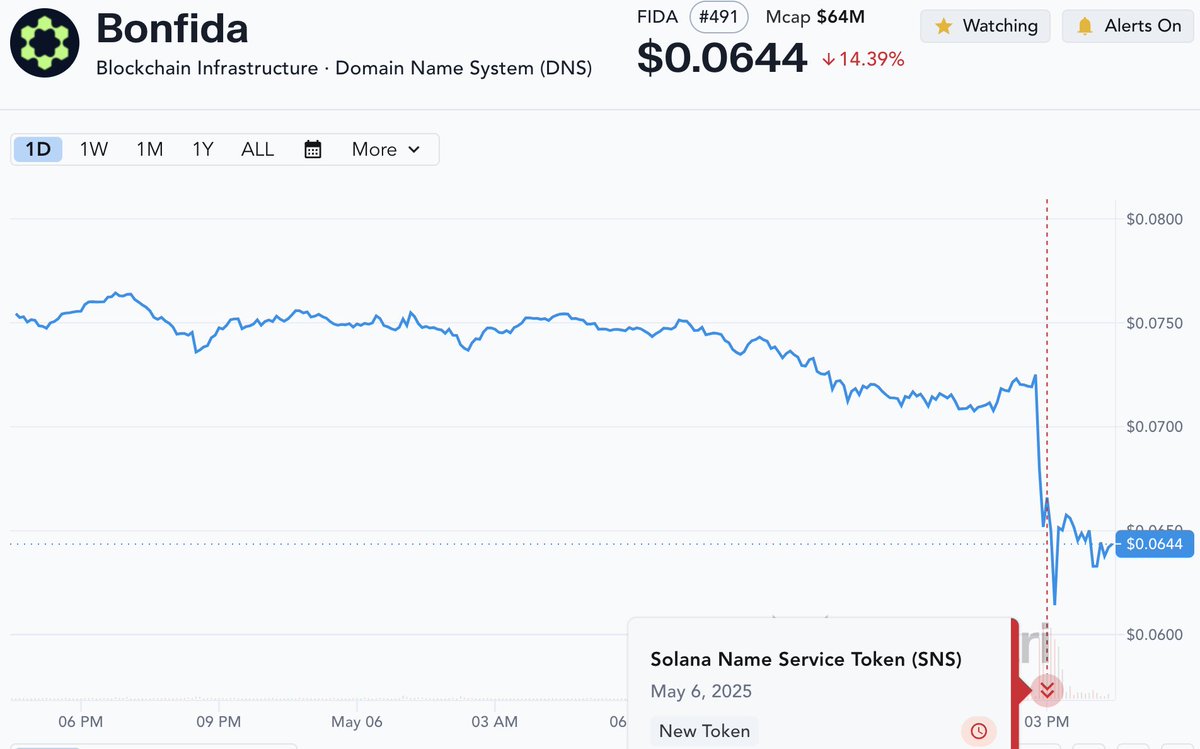Click the 06 PM x-axis label
1200x749 pixels.
point(80,721)
